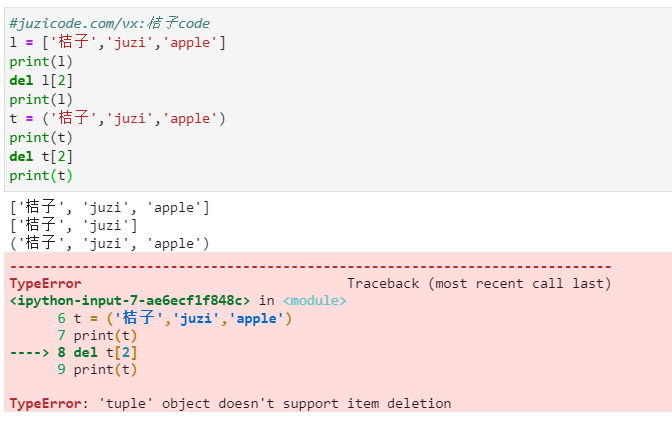Click the arrow-marked line 8 in the traceback
The width and height of the screenshot is (672, 421).
click(74, 352)
